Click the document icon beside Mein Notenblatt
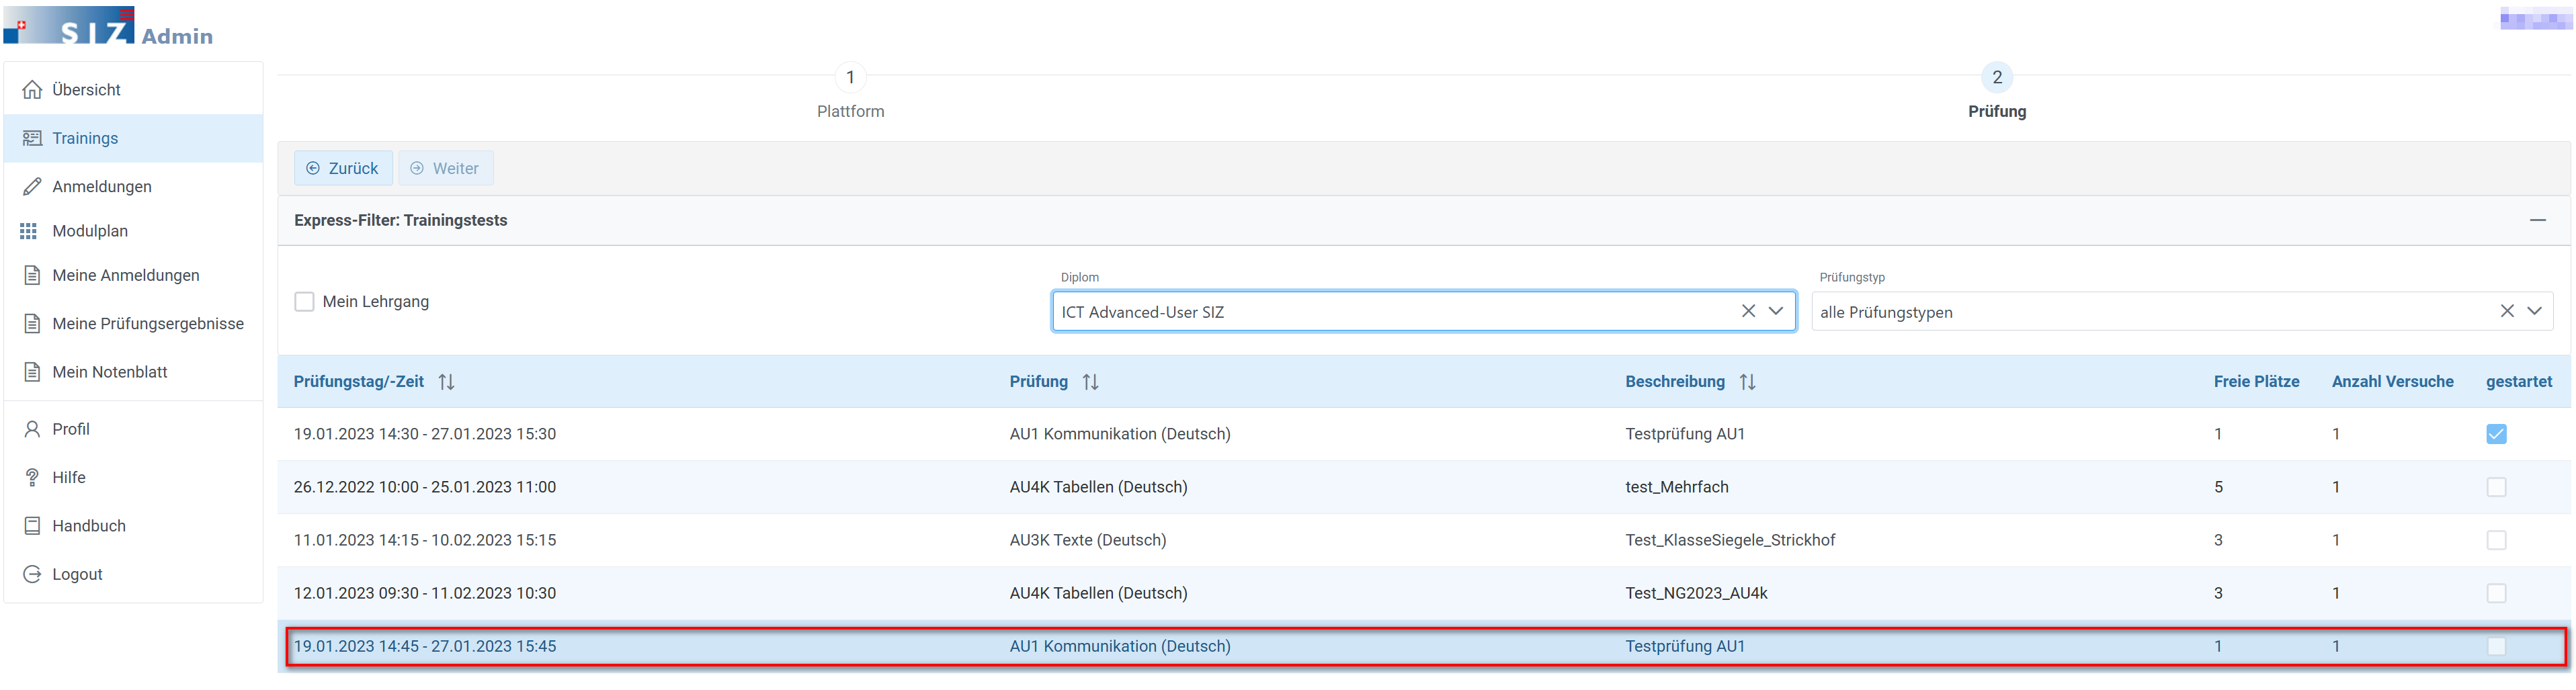 pyautogui.click(x=32, y=372)
